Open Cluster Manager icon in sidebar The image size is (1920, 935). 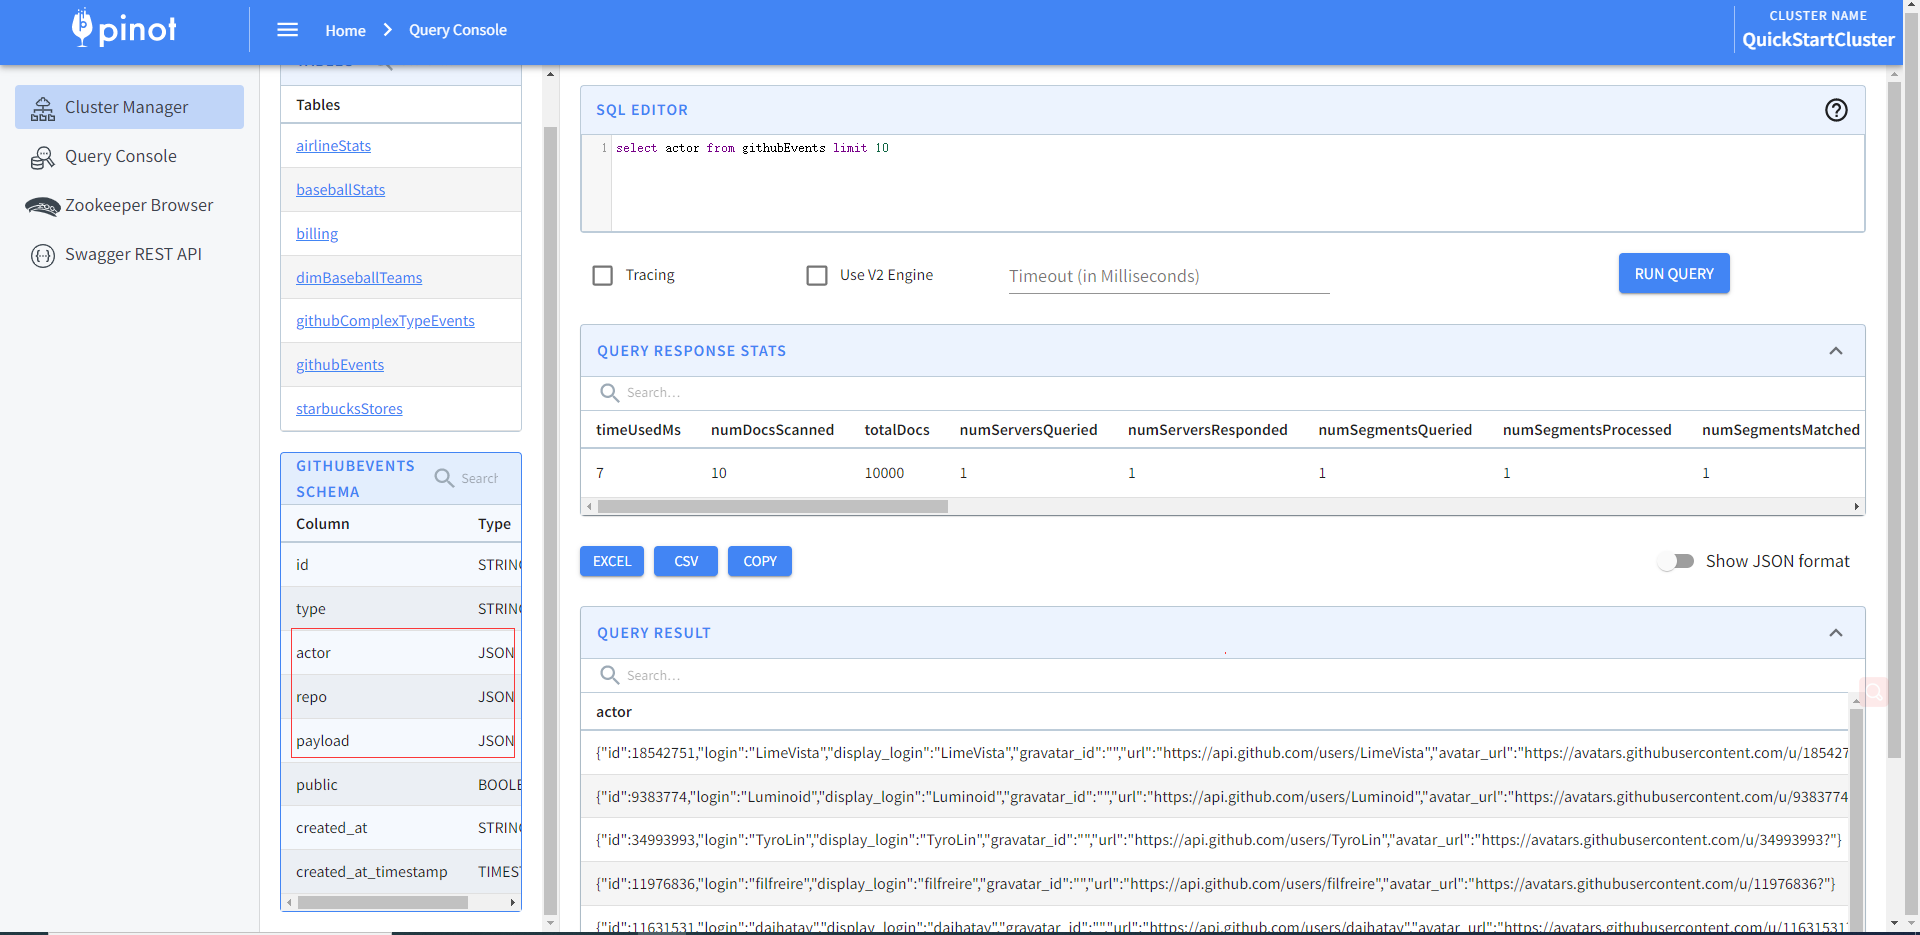coord(43,108)
